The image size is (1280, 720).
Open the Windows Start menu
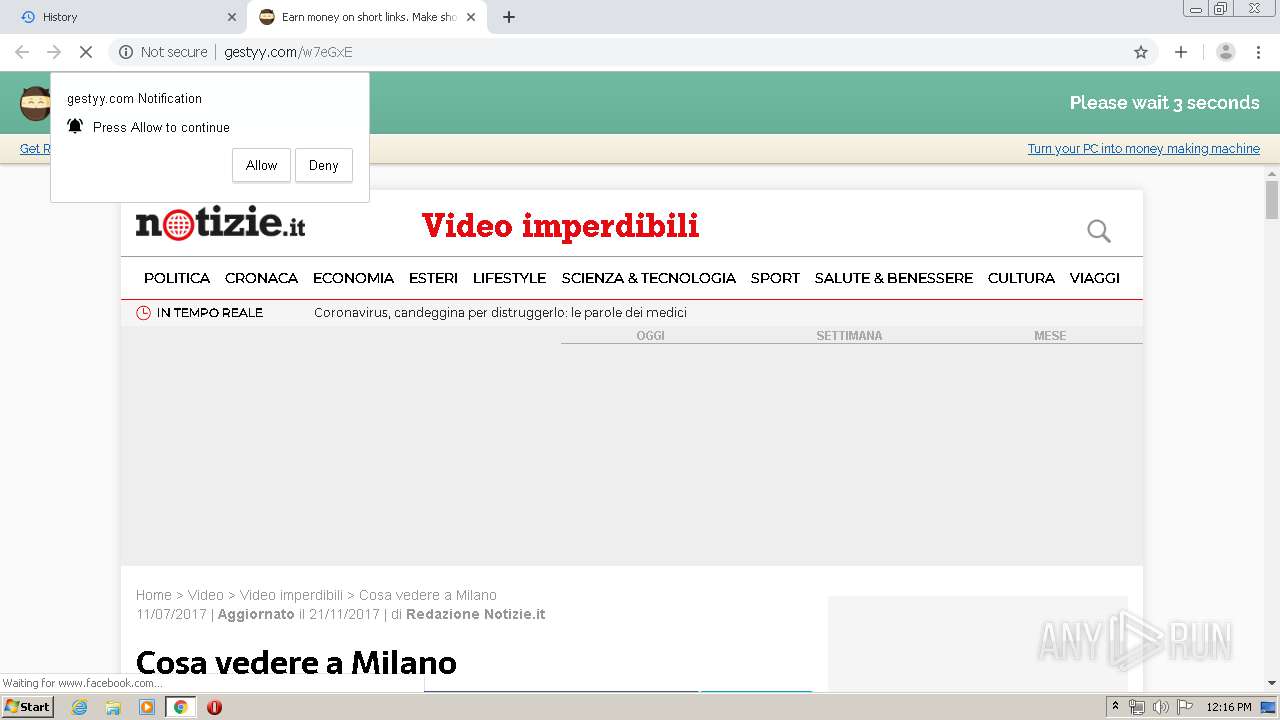pos(27,707)
